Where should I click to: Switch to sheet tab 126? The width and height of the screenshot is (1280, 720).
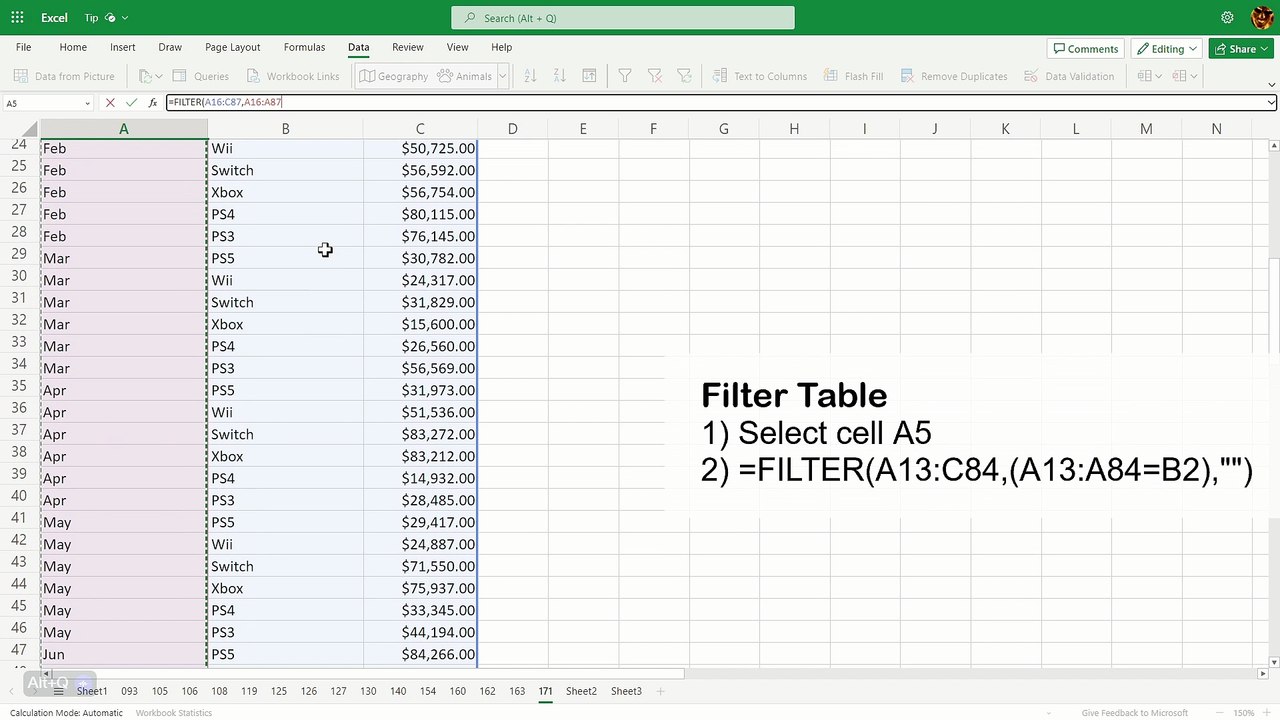pyautogui.click(x=308, y=691)
